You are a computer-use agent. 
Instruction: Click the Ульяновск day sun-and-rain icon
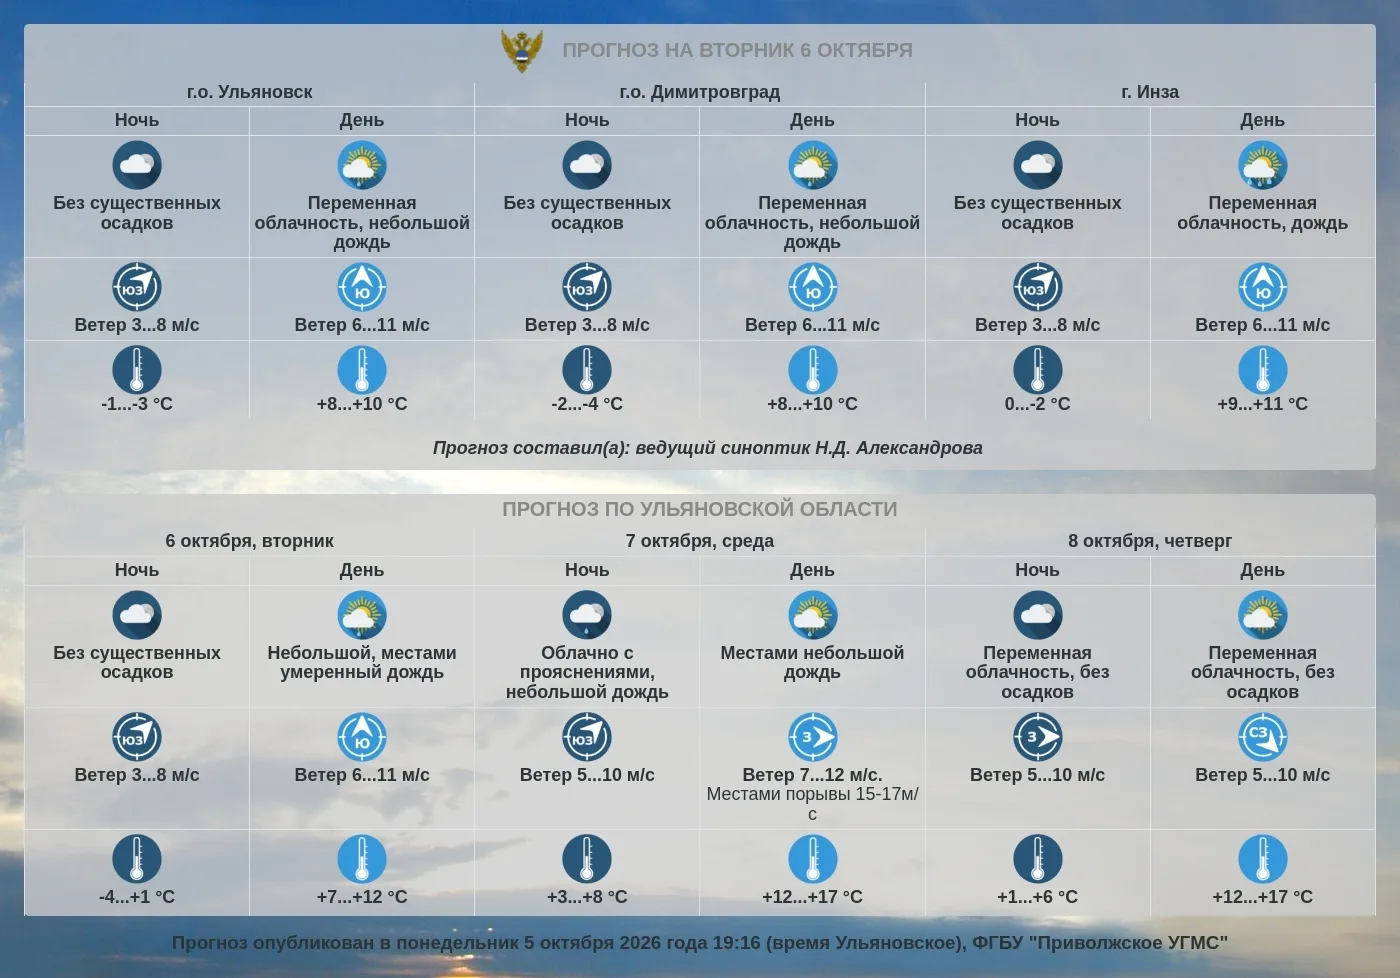click(362, 165)
